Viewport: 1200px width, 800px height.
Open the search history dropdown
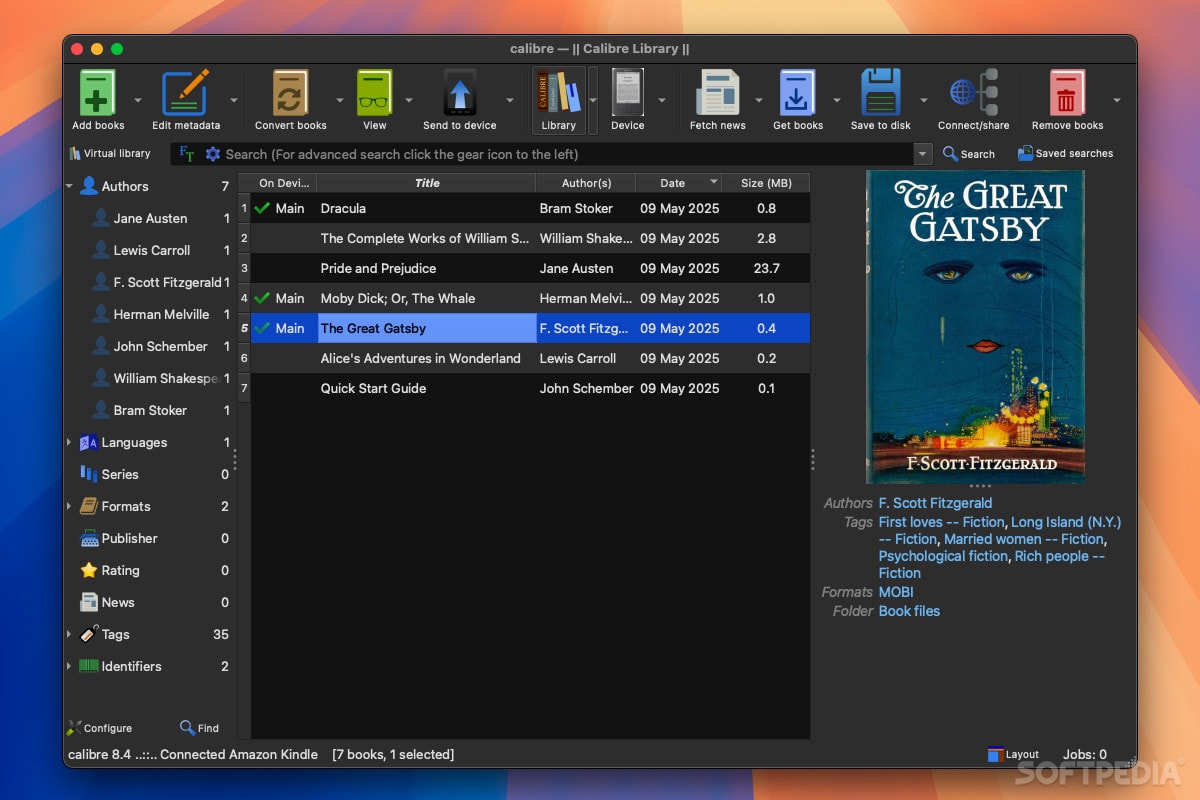click(923, 154)
